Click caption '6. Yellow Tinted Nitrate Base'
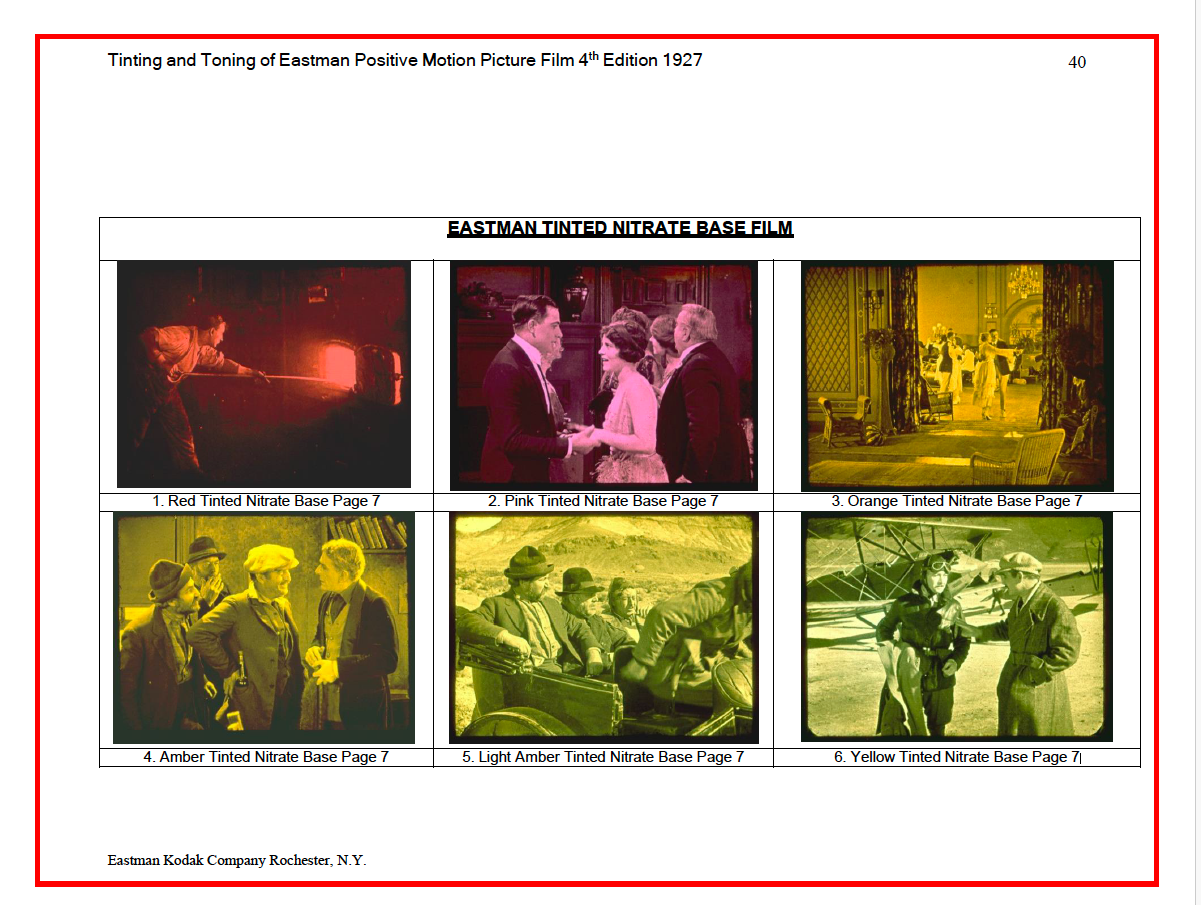This screenshot has height=905, width=1201. click(957, 757)
